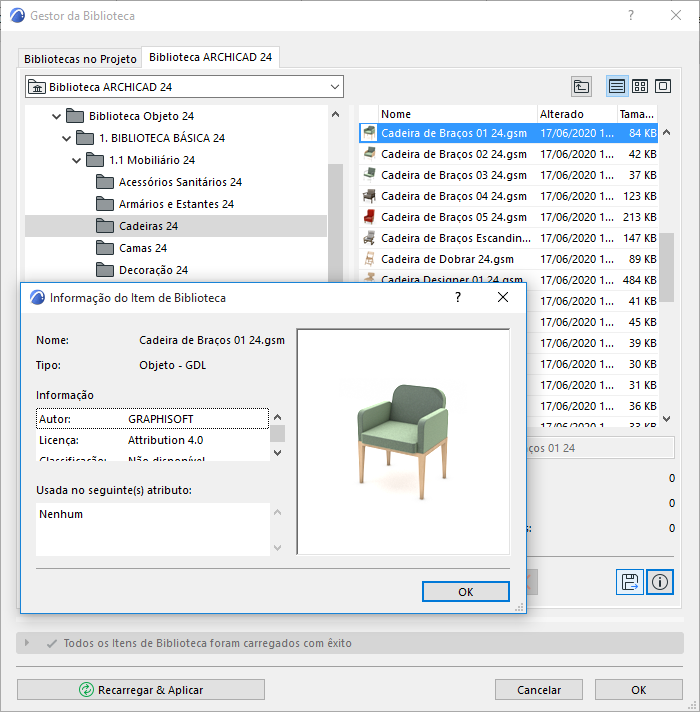Click Cadeira de Braços 04 file icon
This screenshot has width=700, height=712.
tap(370, 196)
